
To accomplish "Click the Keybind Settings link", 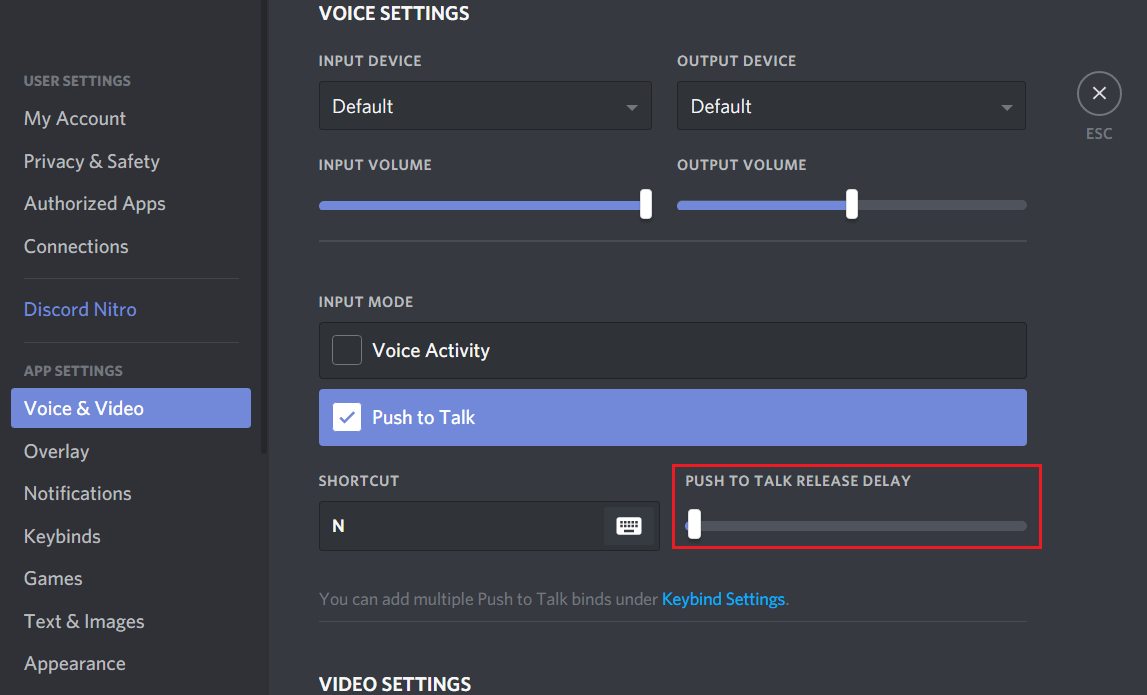I will (723, 598).
